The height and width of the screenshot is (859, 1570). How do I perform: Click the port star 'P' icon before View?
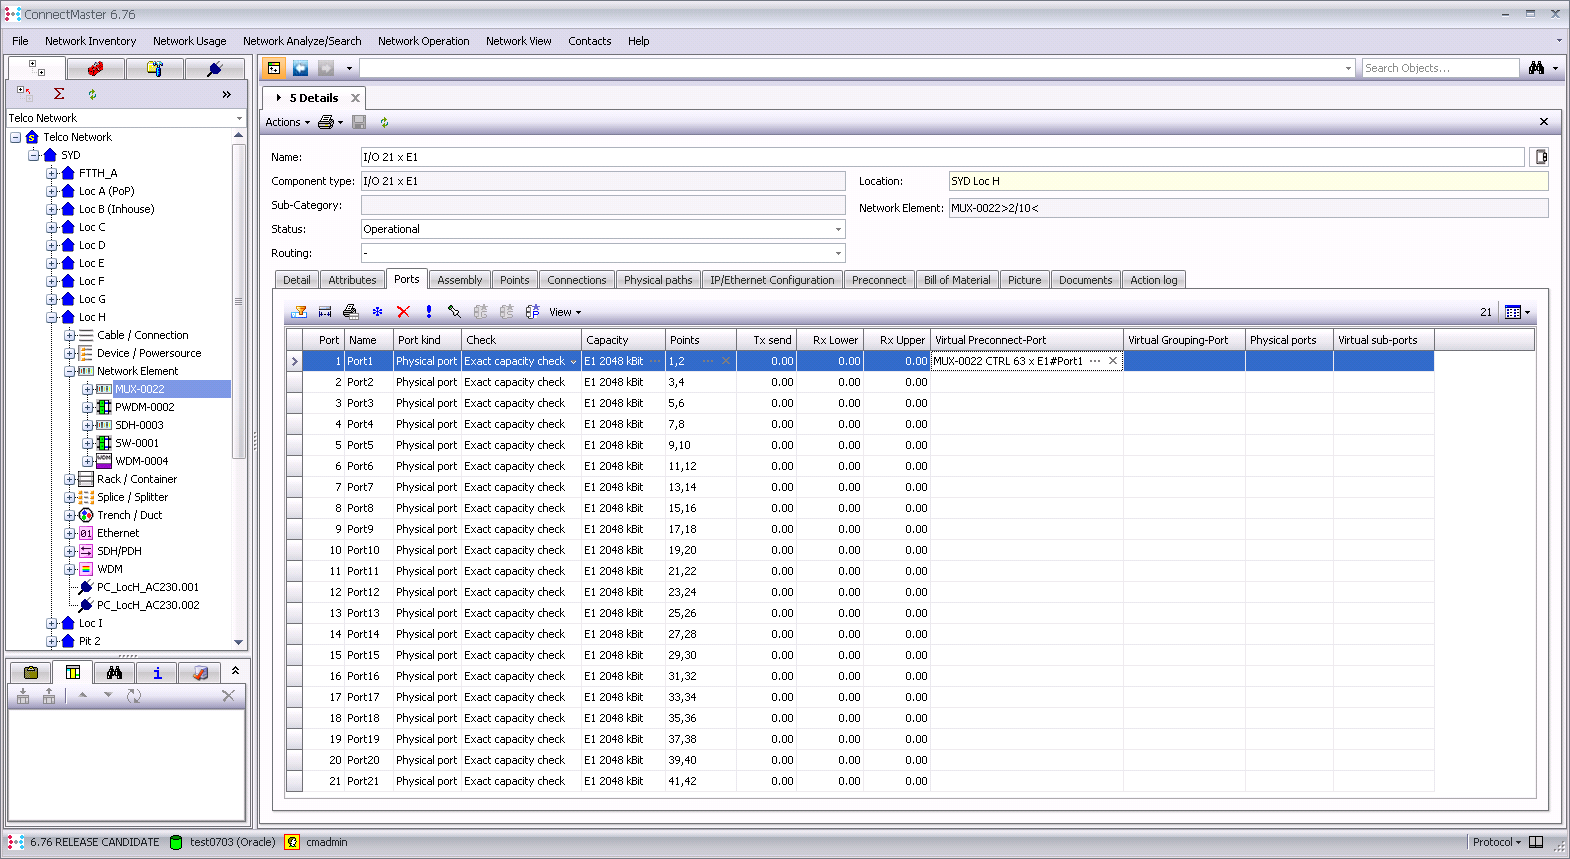pyautogui.click(x=533, y=312)
